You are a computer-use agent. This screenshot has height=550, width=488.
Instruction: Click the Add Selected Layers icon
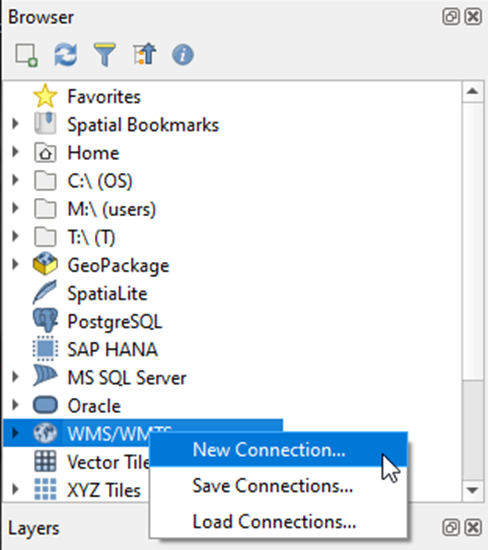point(26,55)
